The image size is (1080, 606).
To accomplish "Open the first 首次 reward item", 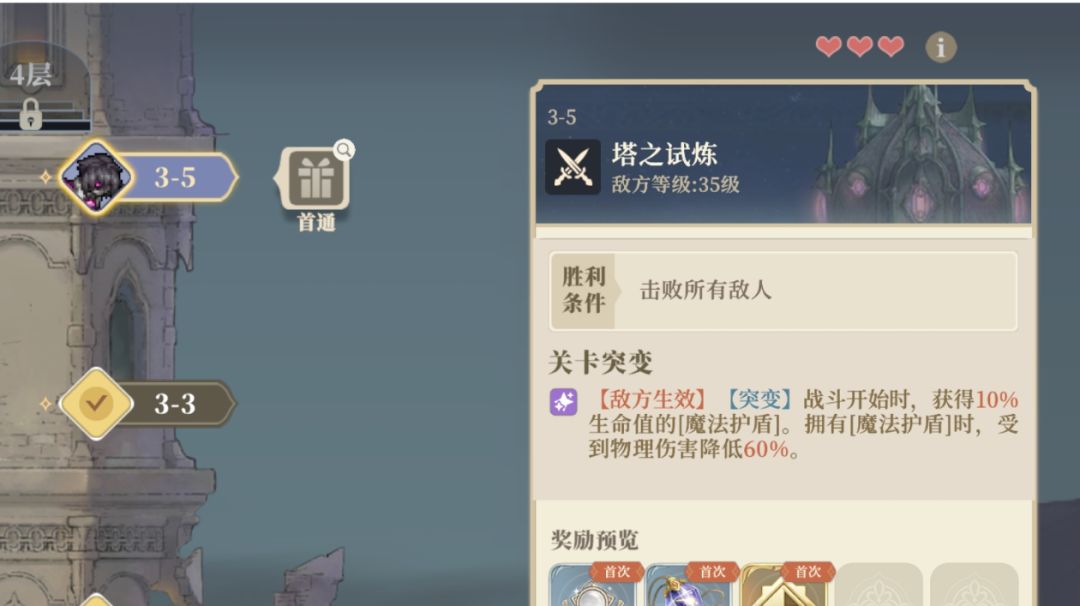I will pyautogui.click(x=594, y=584).
